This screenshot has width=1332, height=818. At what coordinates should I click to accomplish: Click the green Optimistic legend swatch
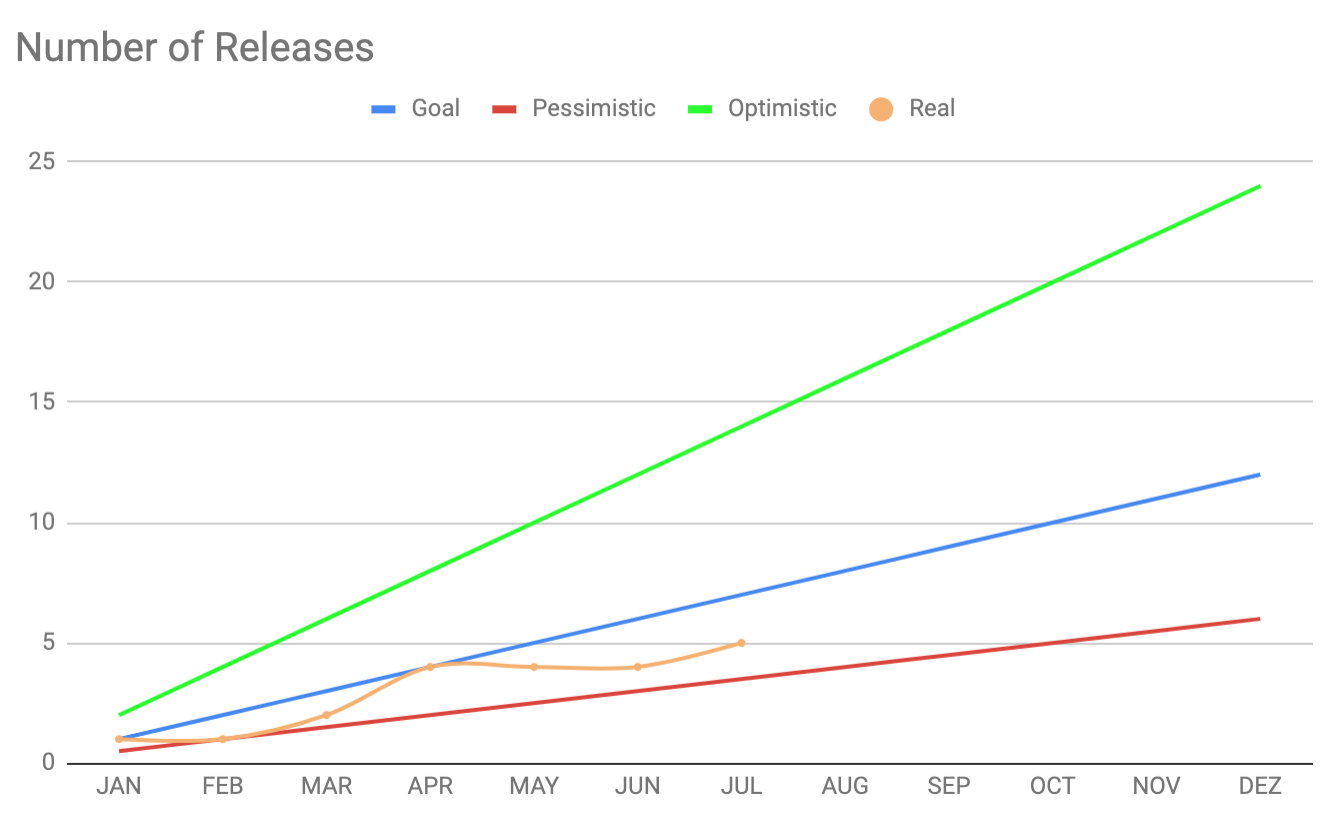click(x=700, y=109)
